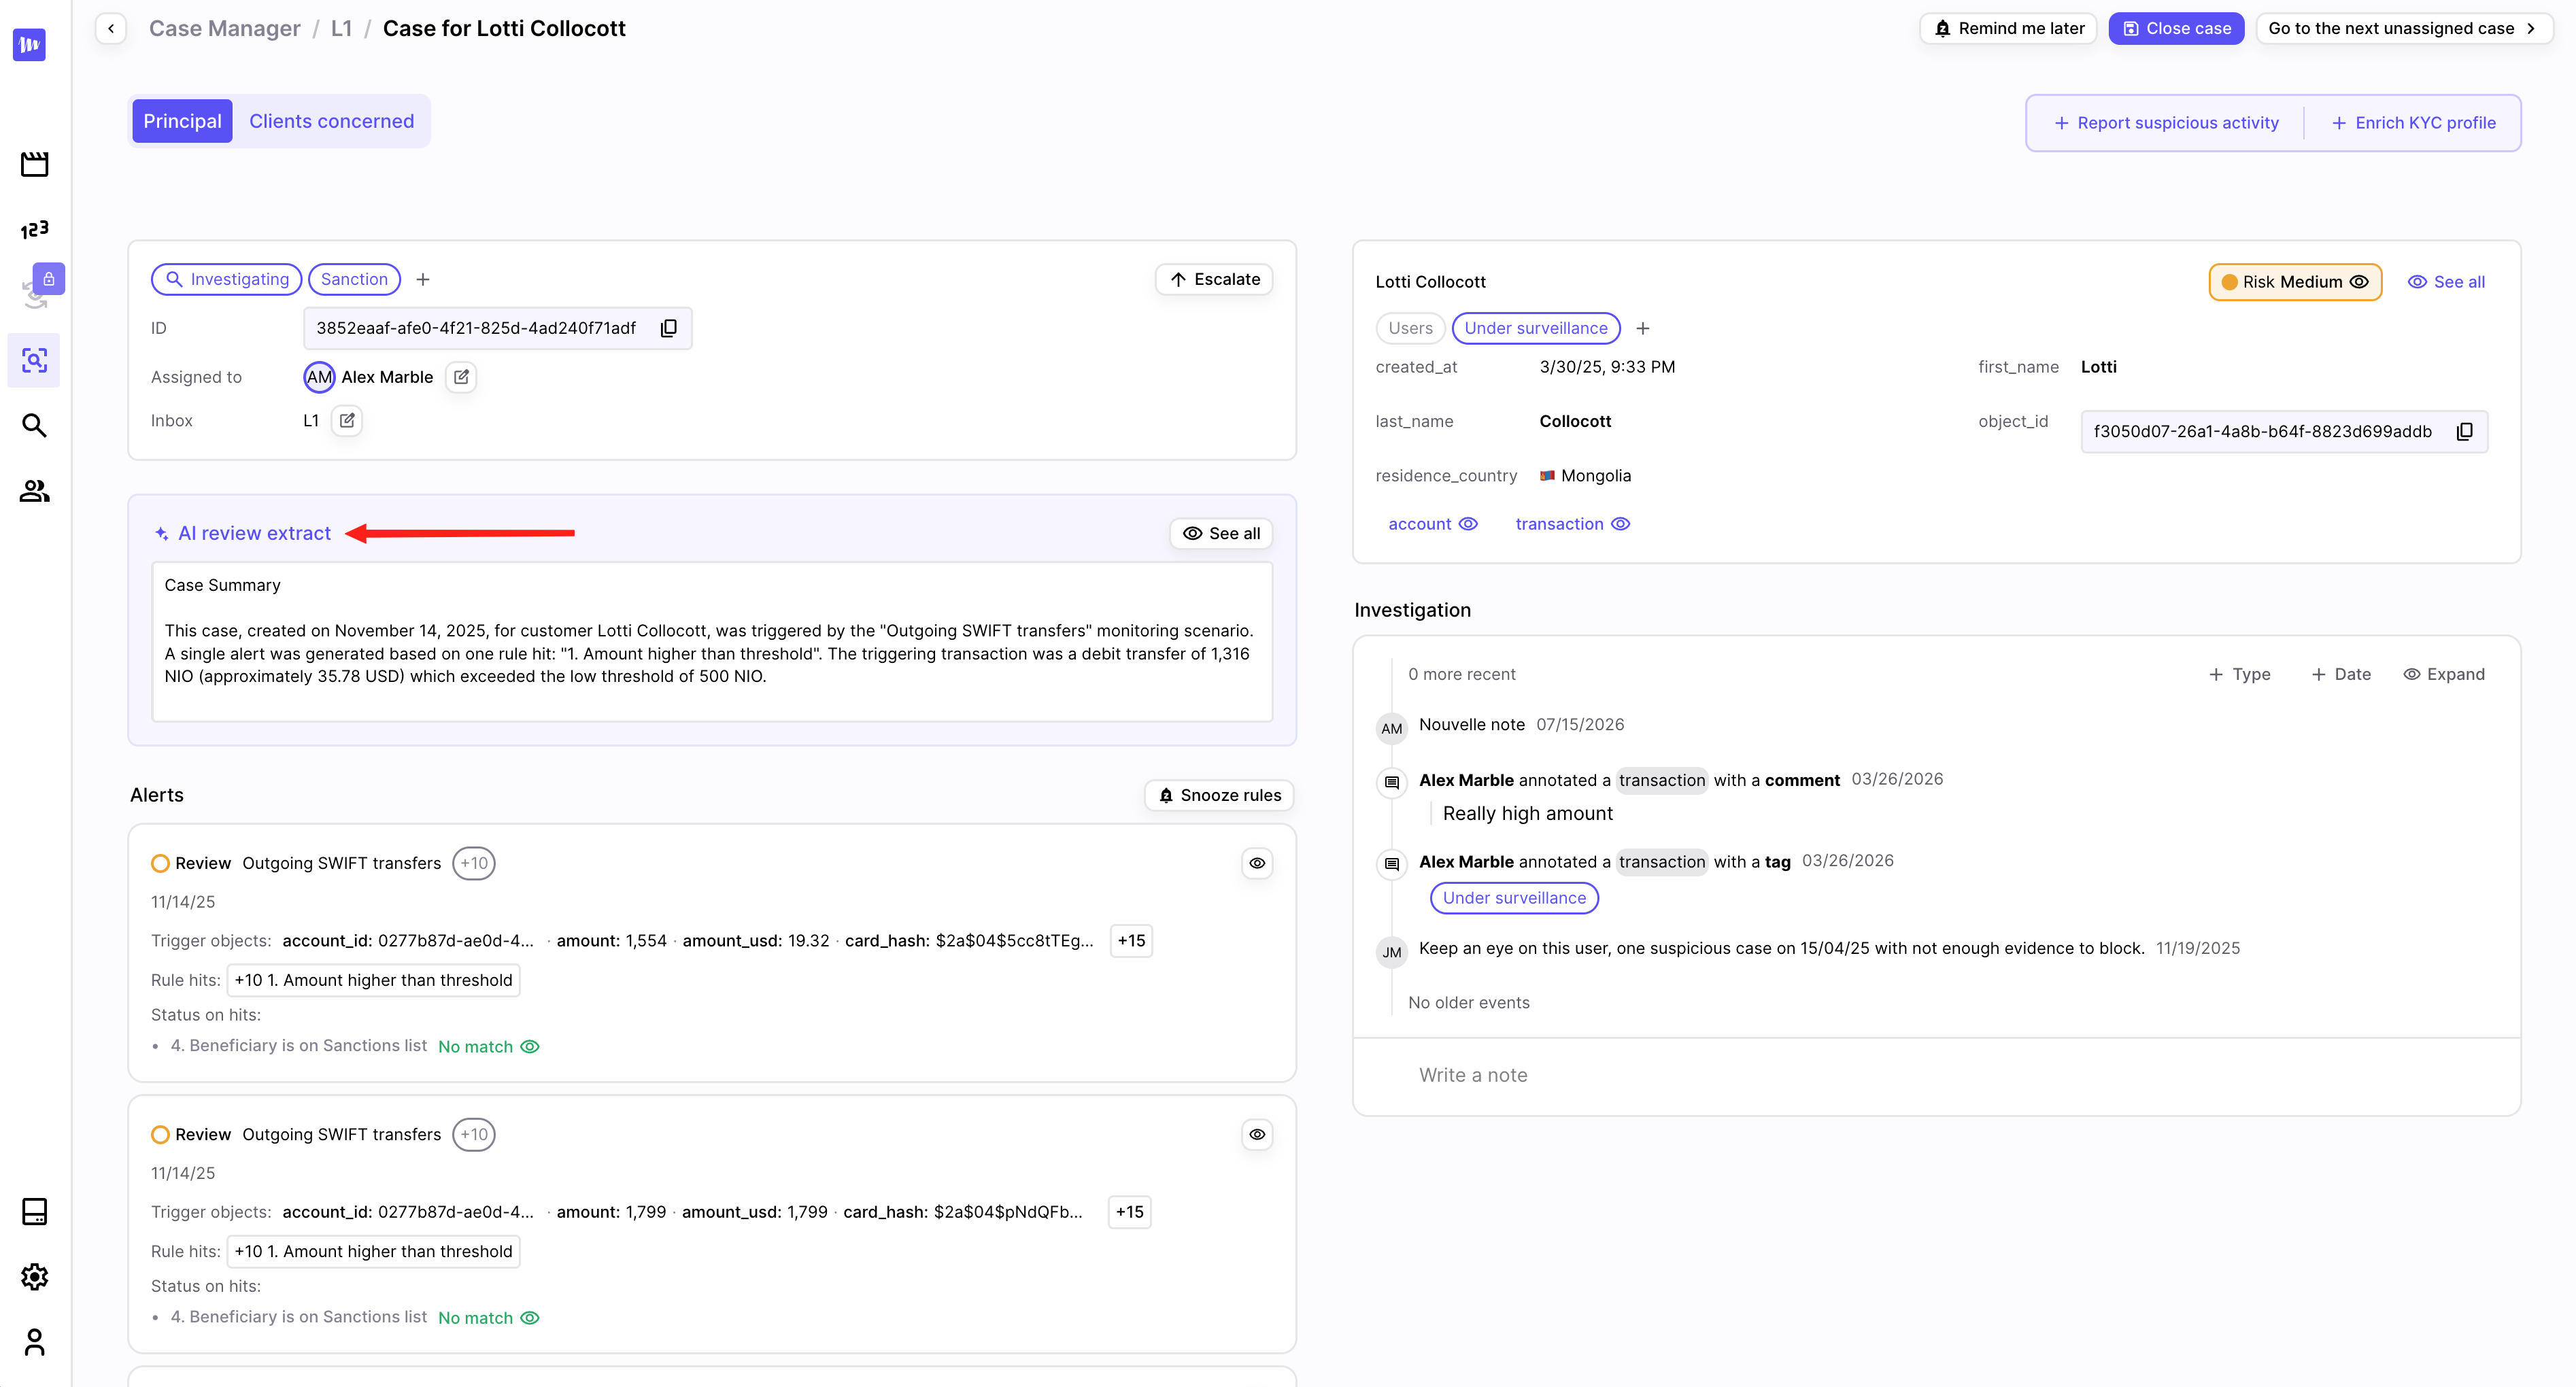Screen dimensions: 2576x1387
Task: Click the orange Review status circle, first alert
Action: tap(160, 863)
